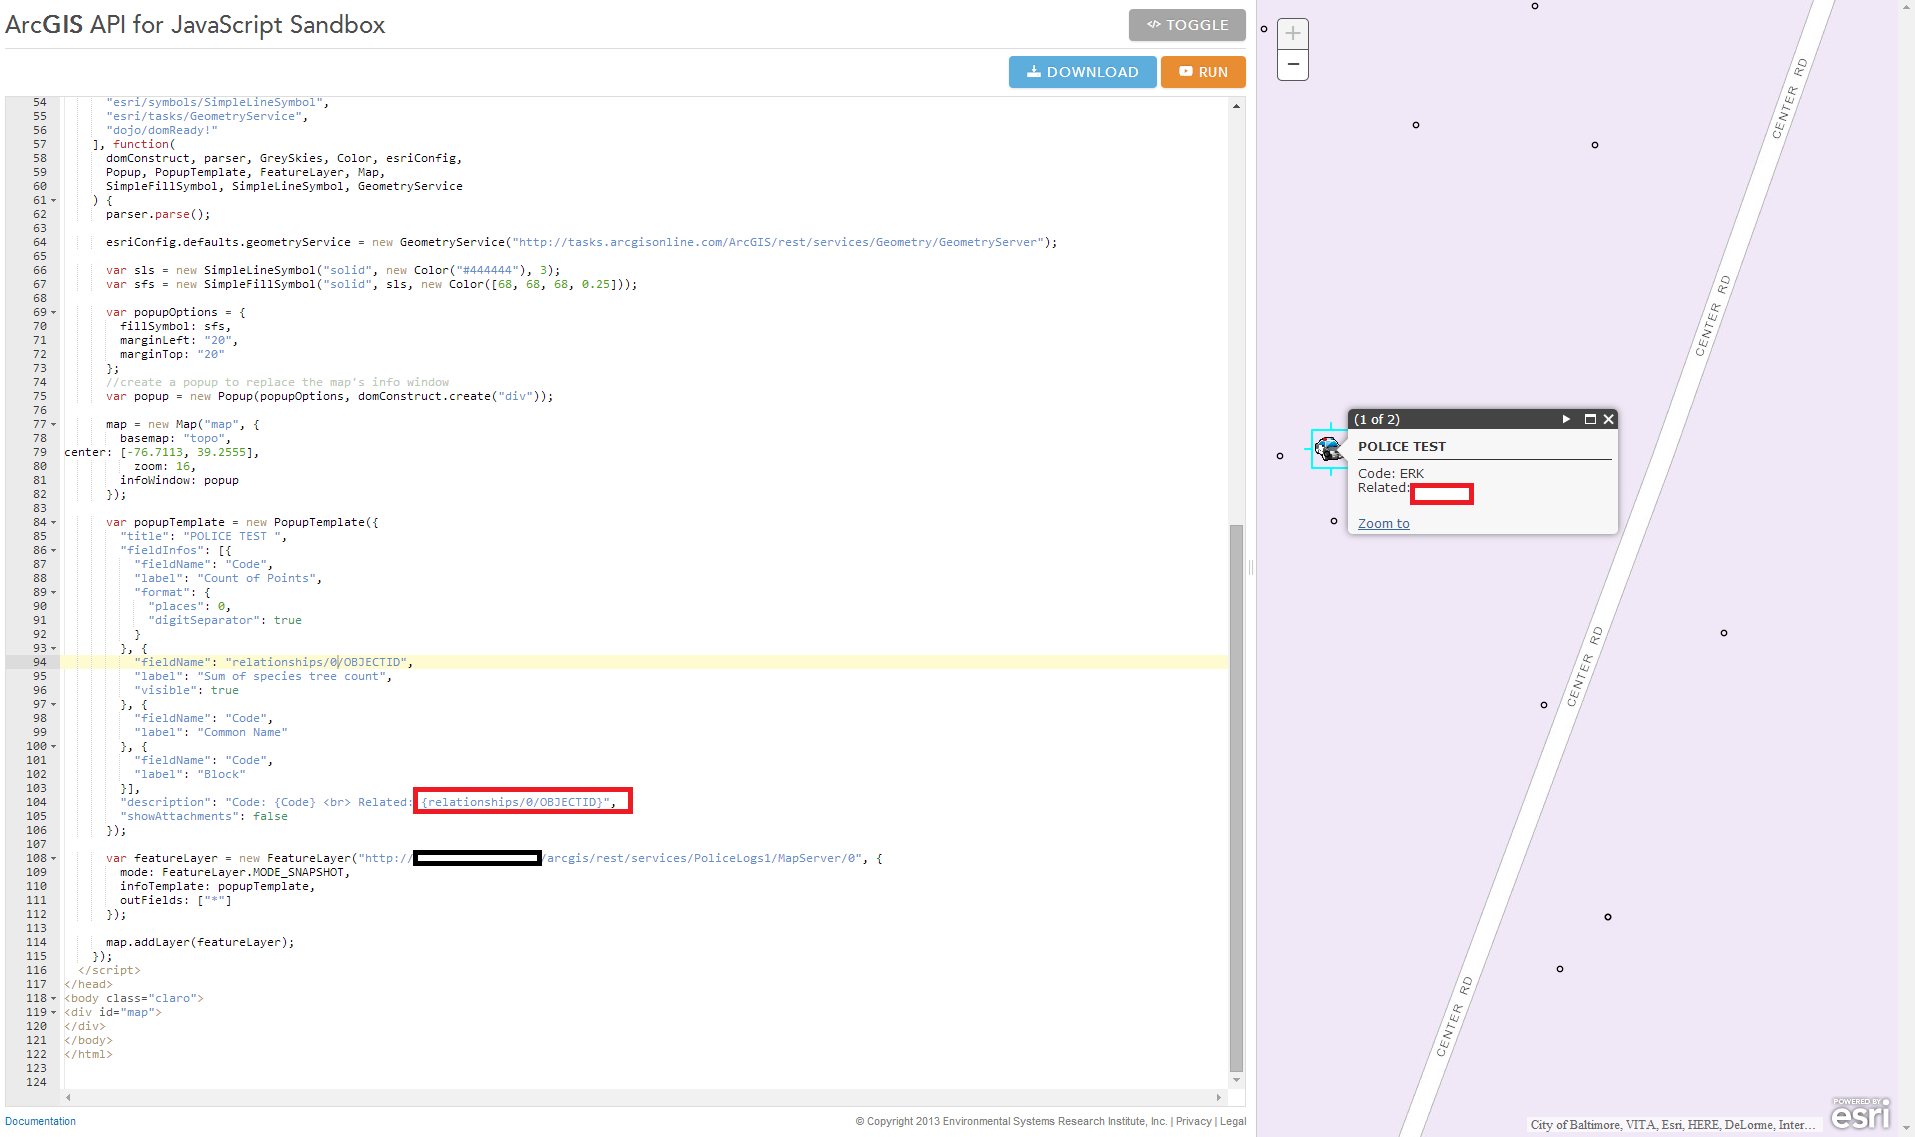Click the '(1 of 2)' popup counter

pyautogui.click(x=1377, y=420)
